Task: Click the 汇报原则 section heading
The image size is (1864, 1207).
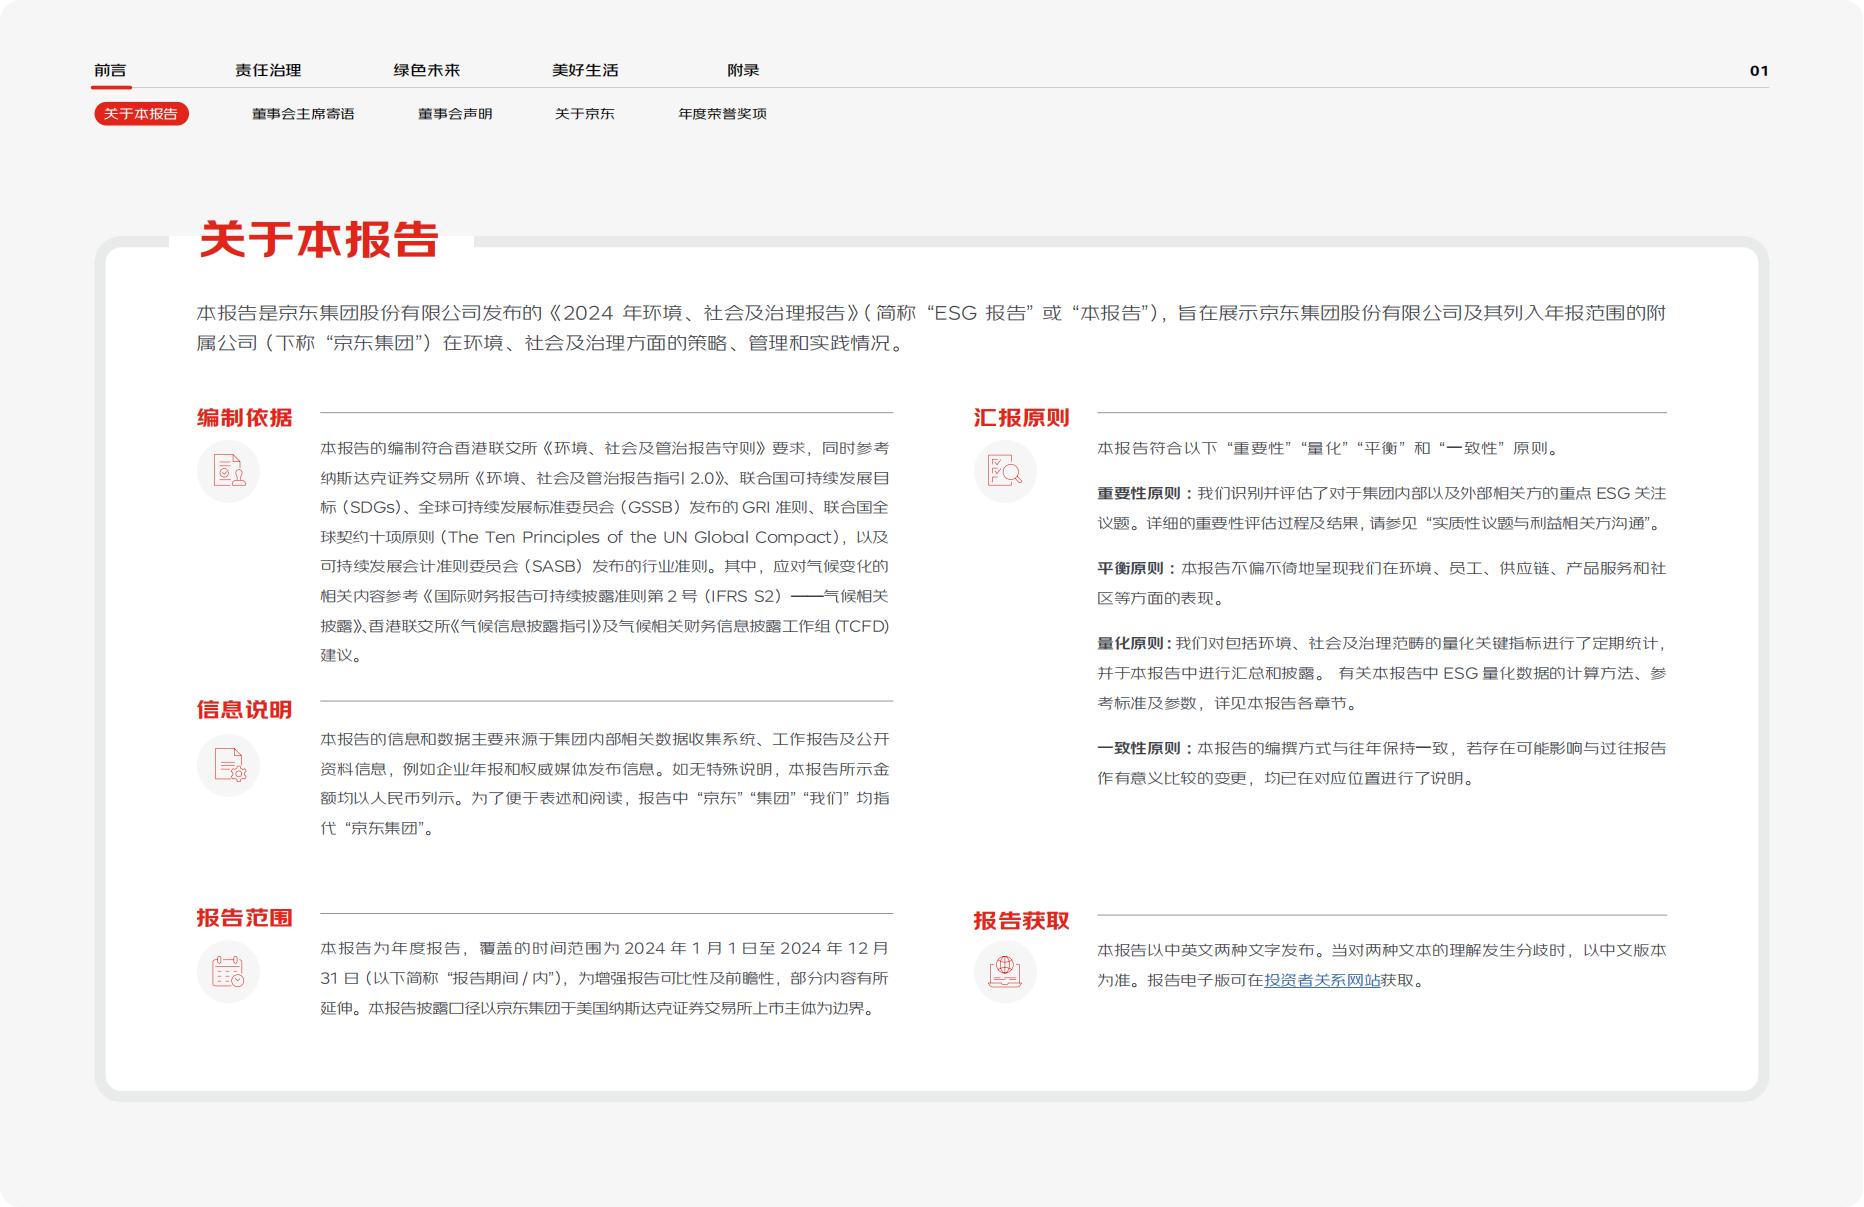Action: click(x=1021, y=418)
